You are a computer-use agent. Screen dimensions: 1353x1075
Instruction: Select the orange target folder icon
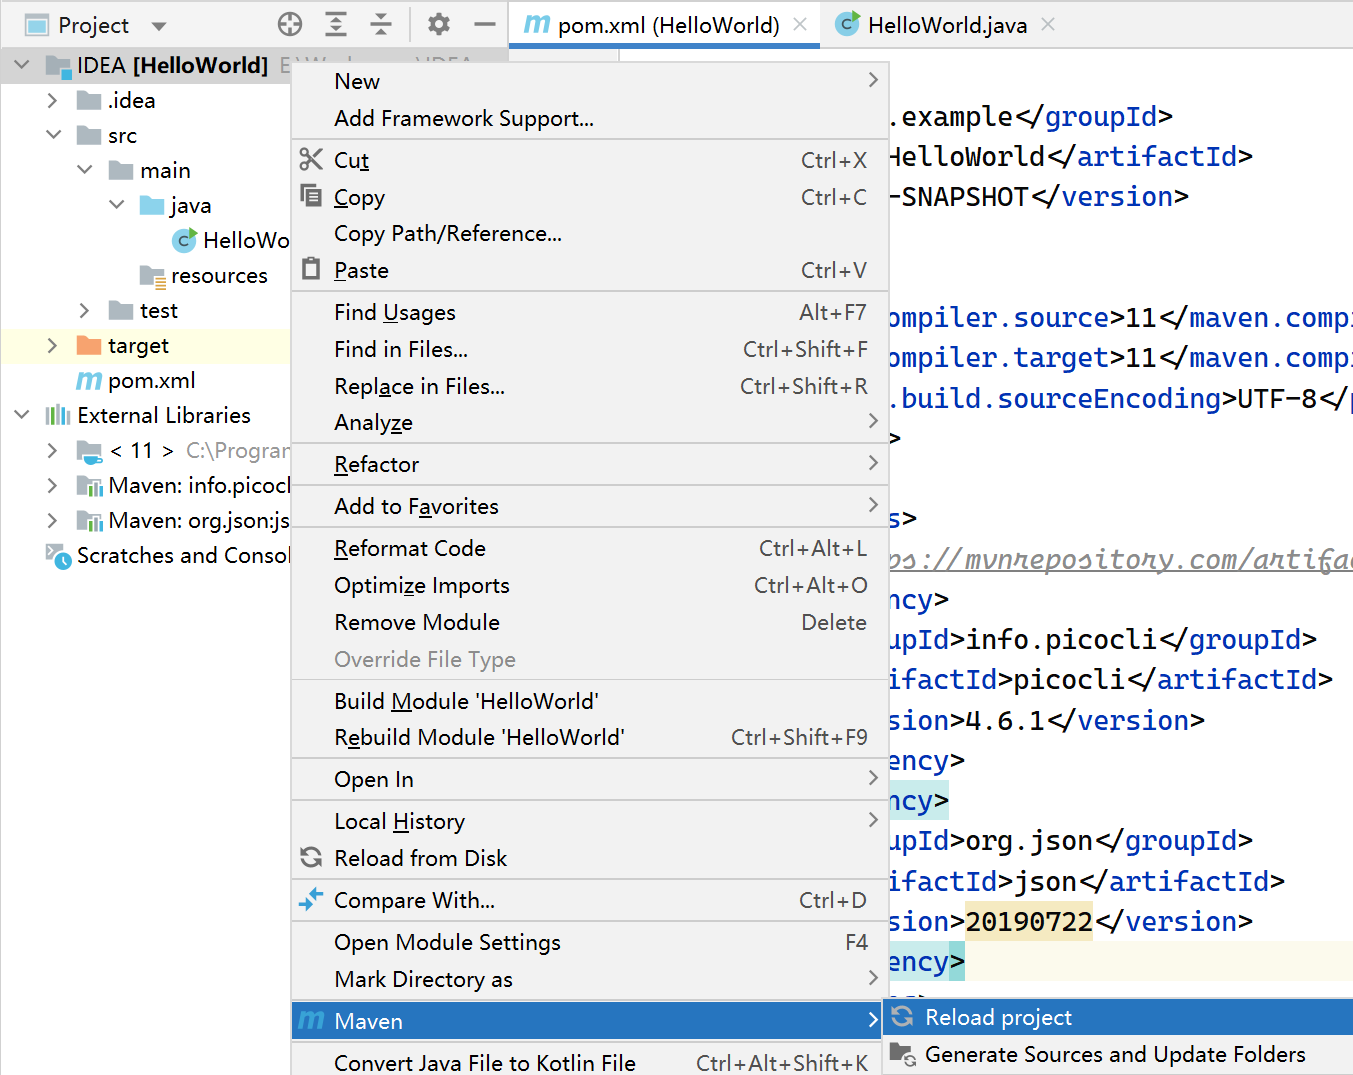[x=89, y=345]
